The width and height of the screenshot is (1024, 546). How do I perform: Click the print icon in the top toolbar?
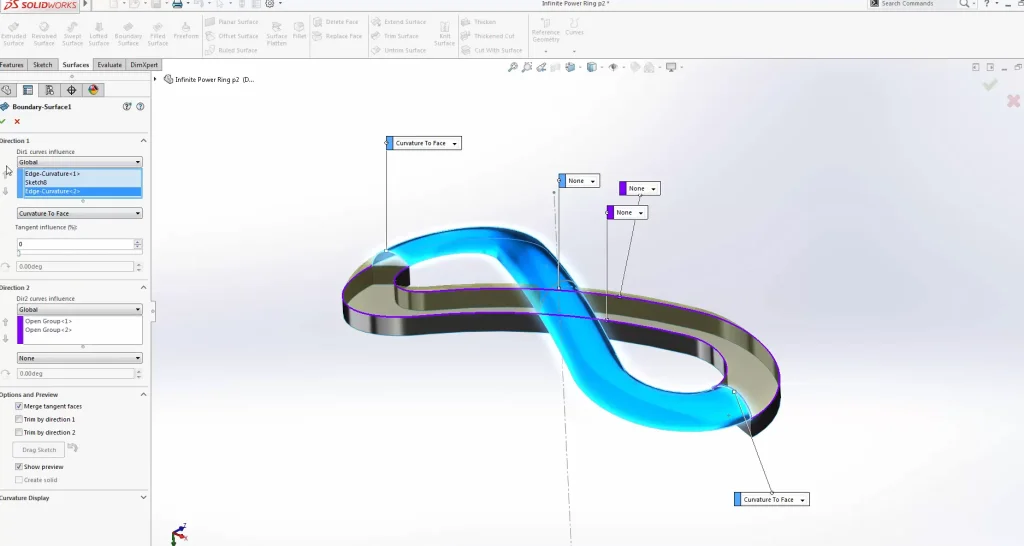tap(177, 4)
